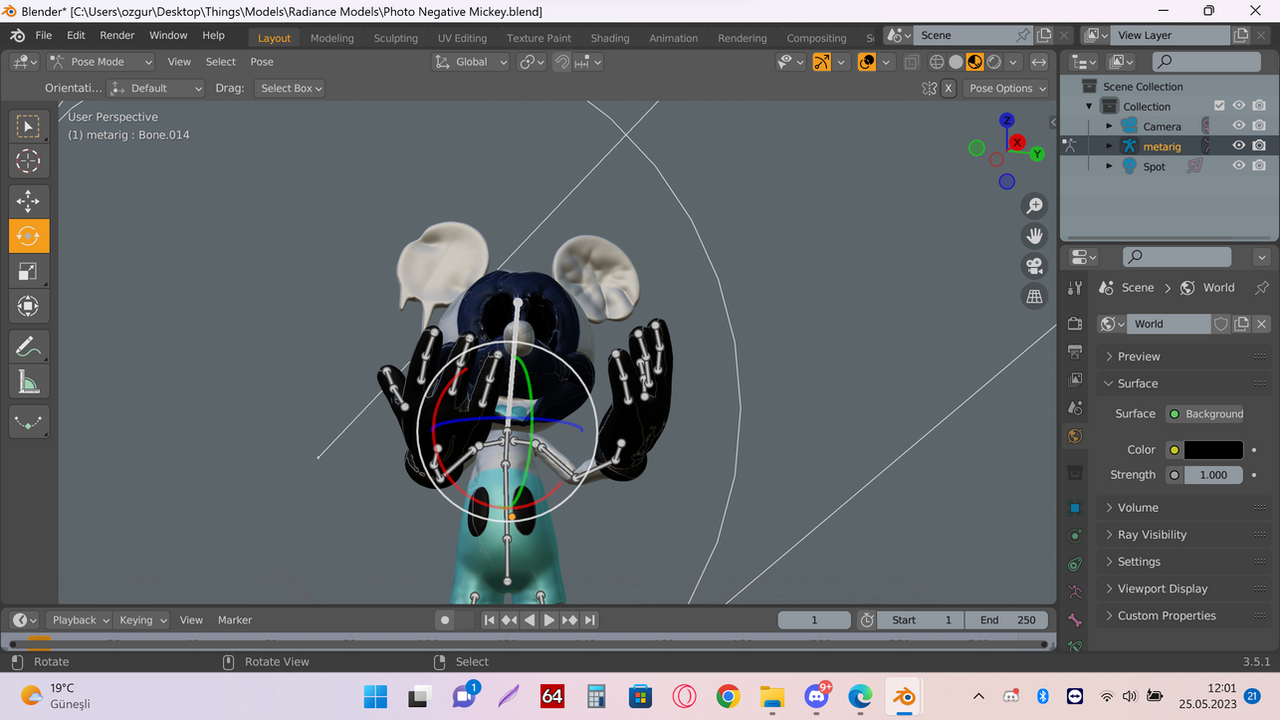Select the Select Box tool in toolbar

[28, 126]
